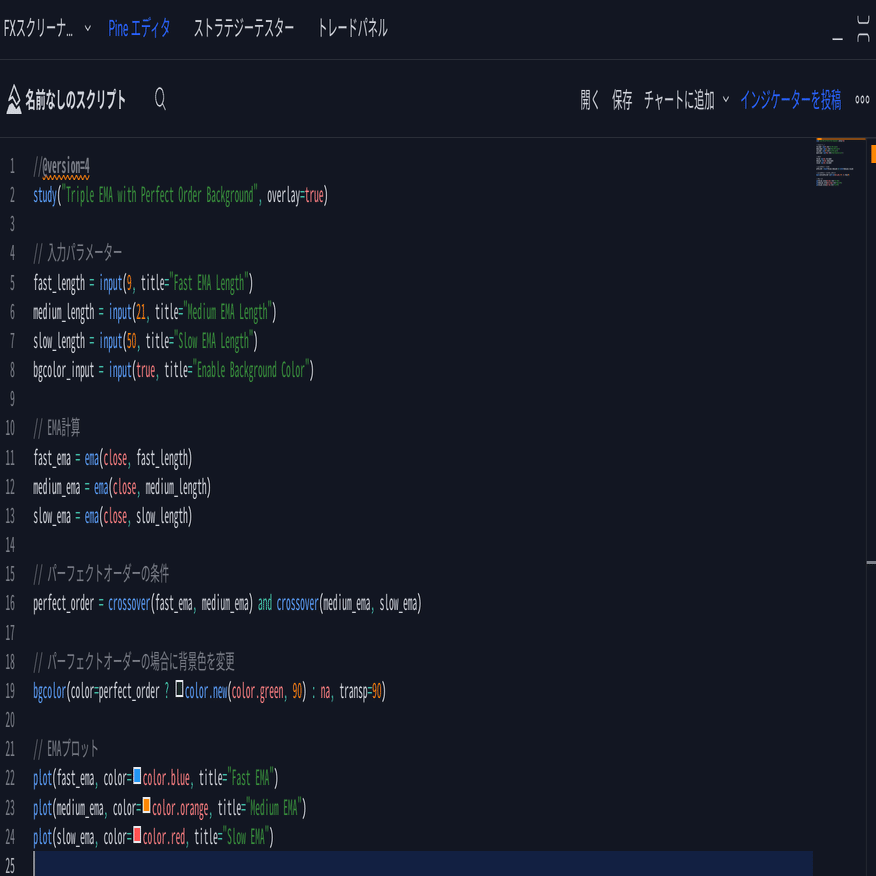This screenshot has height=876, width=876.
Task: Click the color swatch before color.new on bgcolor line
Action: point(180,689)
